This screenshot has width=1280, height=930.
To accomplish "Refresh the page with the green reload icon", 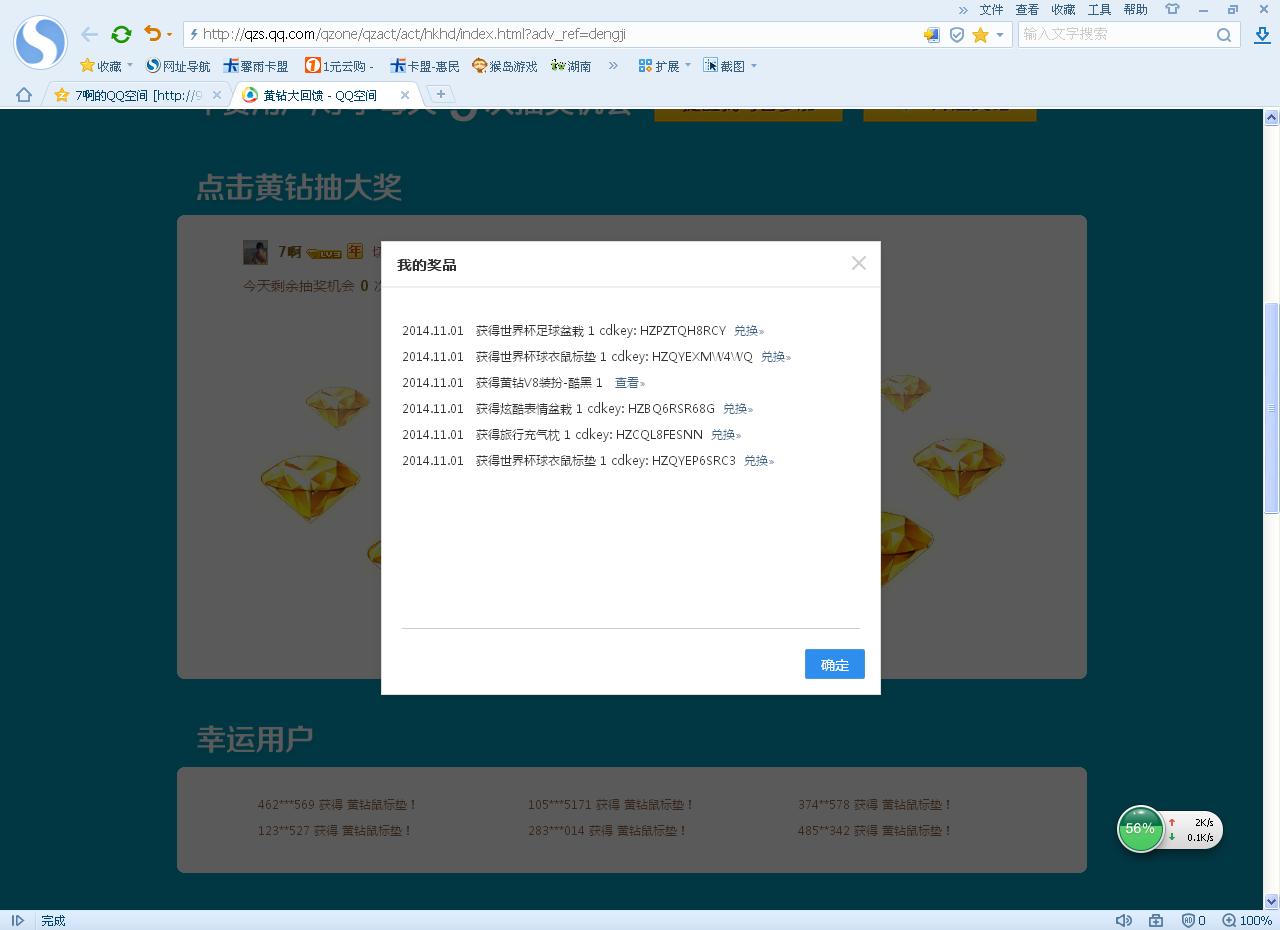I will click(x=121, y=34).
